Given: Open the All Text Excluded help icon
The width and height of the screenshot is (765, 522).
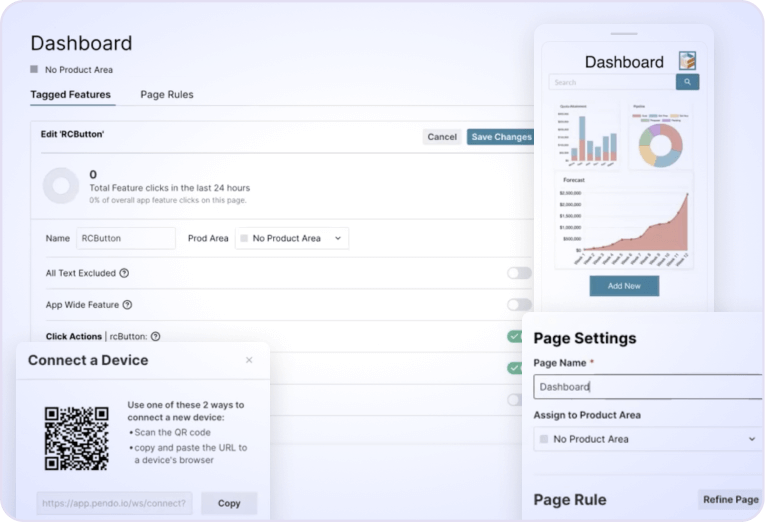Looking at the screenshot, I should point(124,273).
